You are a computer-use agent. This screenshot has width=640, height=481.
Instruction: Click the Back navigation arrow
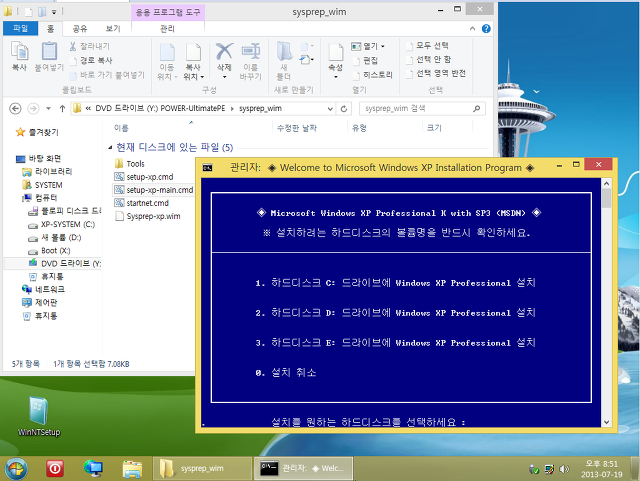pyautogui.click(x=15, y=109)
